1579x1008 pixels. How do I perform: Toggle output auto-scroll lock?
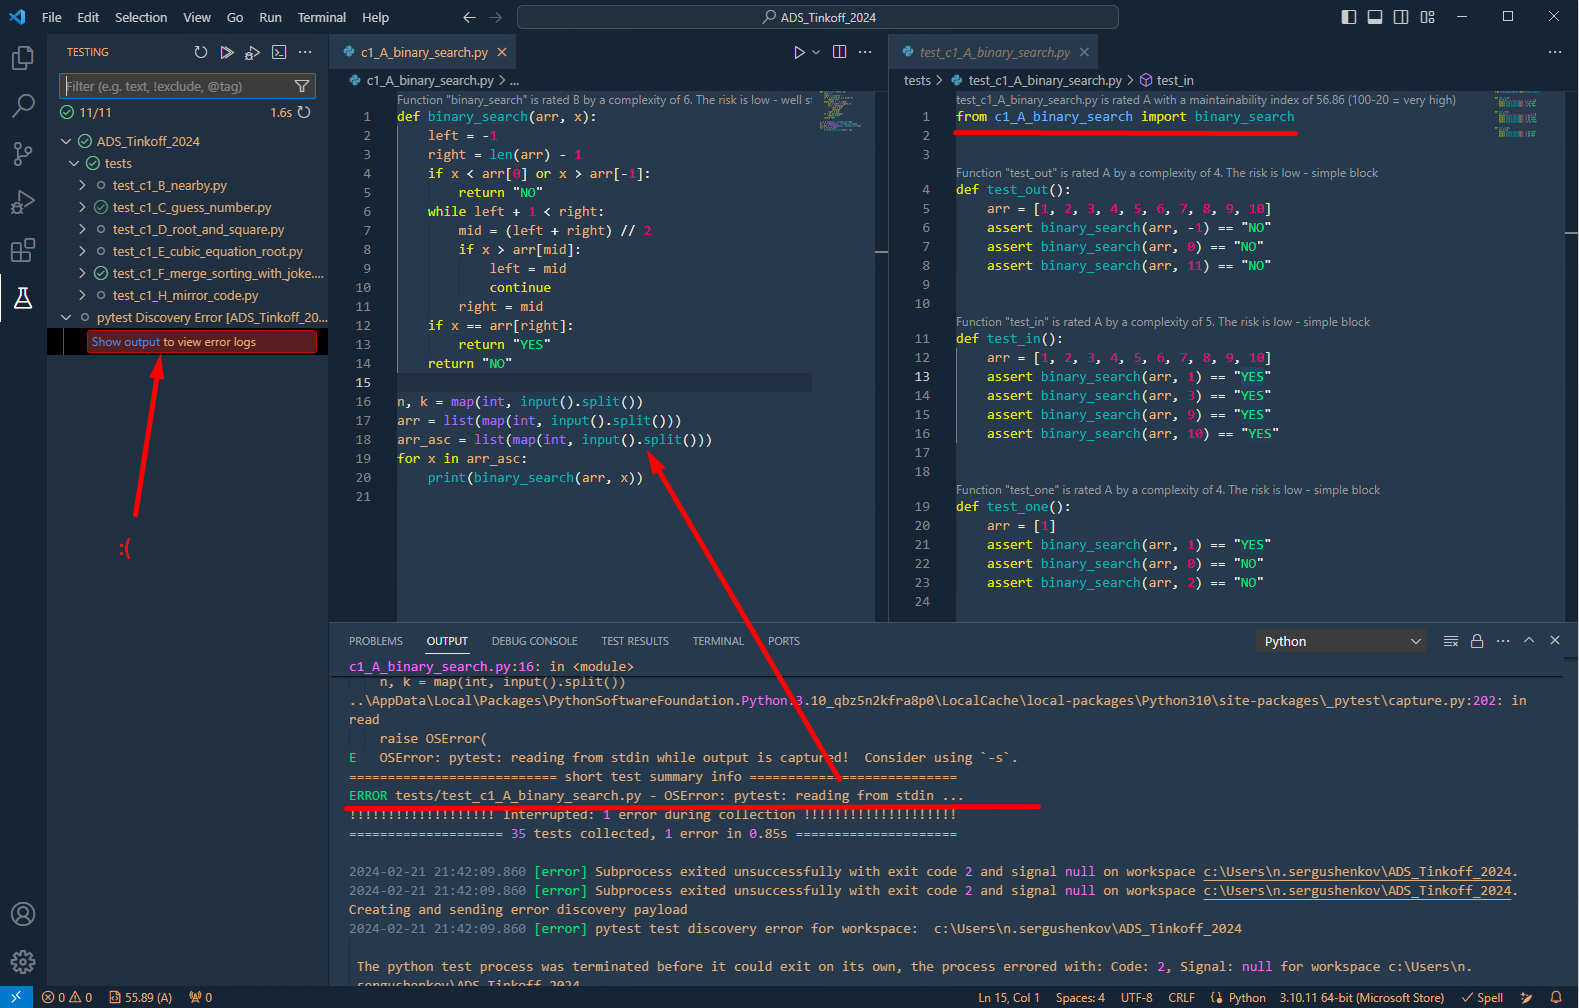pyautogui.click(x=1477, y=641)
